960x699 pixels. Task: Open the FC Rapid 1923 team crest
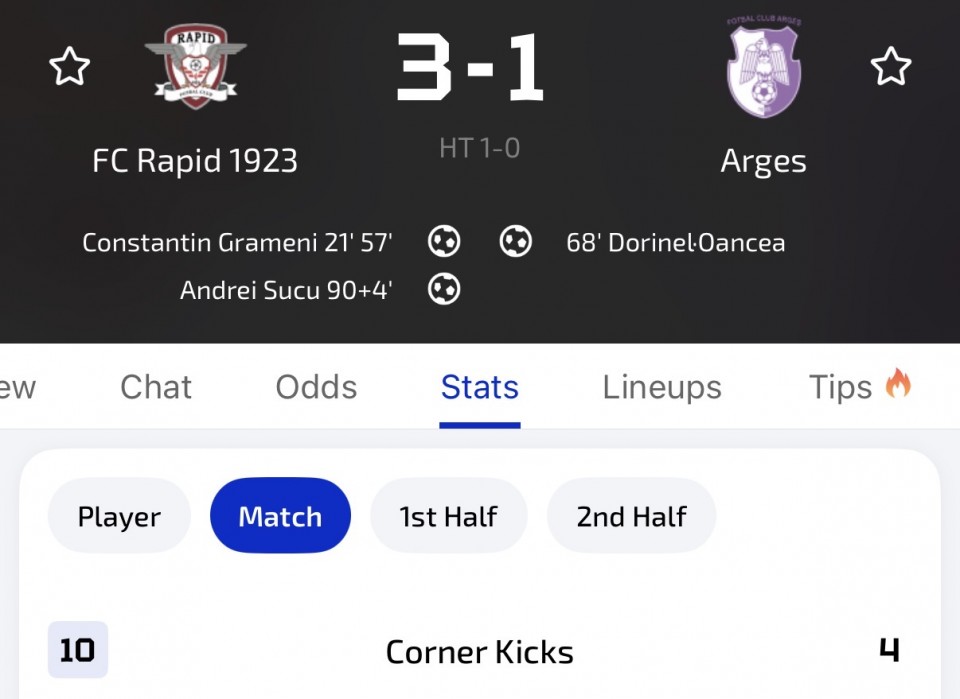(195, 66)
